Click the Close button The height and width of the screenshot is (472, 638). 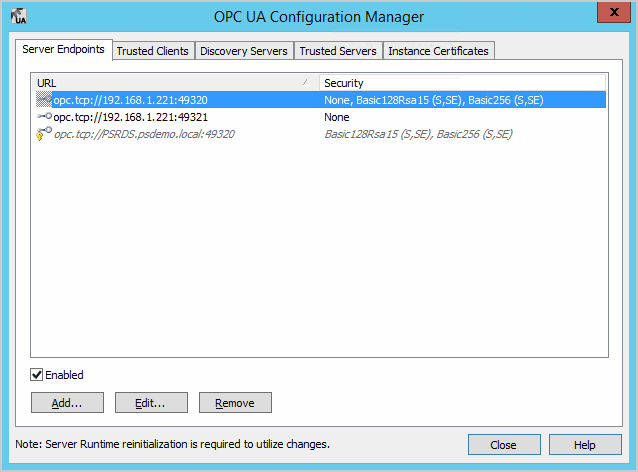[x=504, y=444]
